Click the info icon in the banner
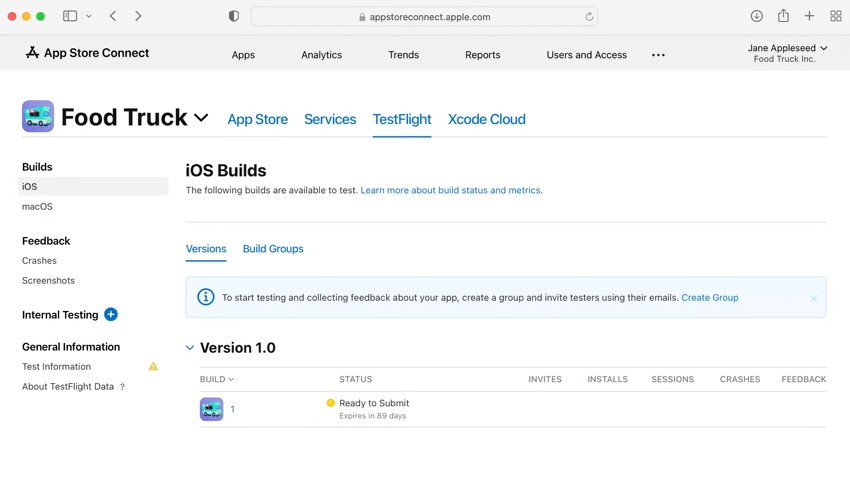The height and width of the screenshot is (480, 850). coord(205,297)
